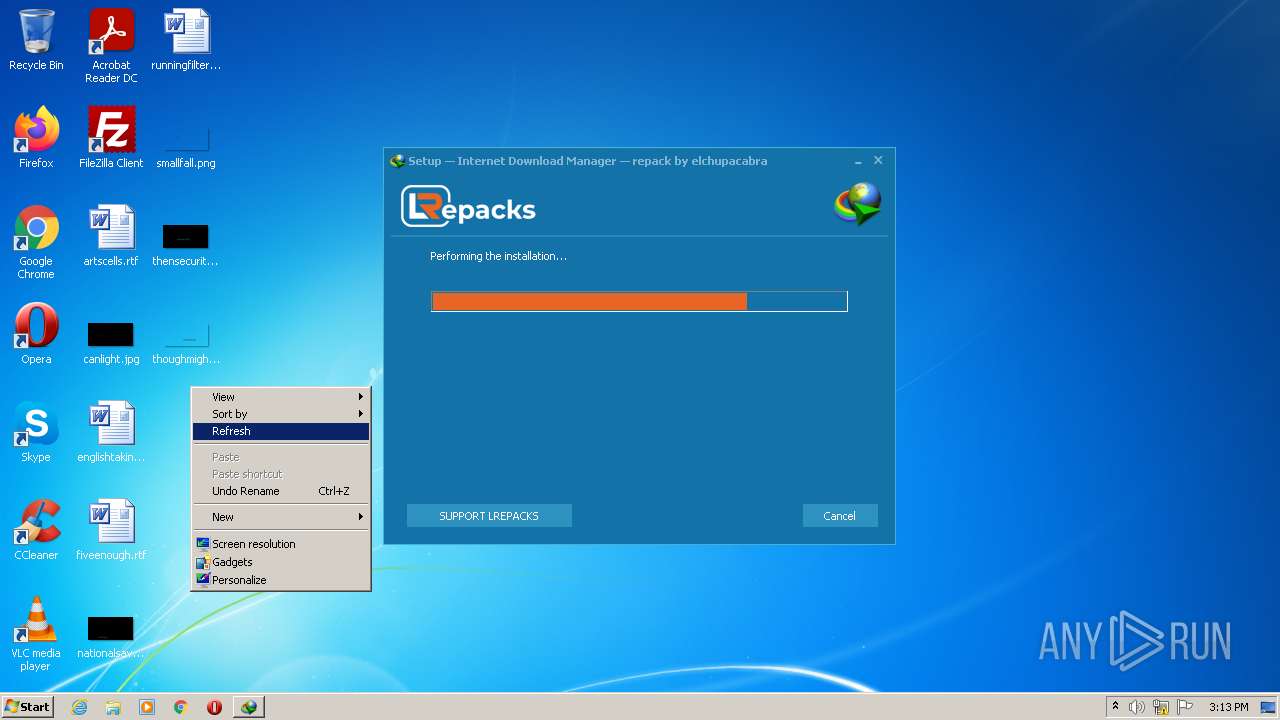The width and height of the screenshot is (1280, 720).
Task: Select artscells.rtf document icon
Action: coord(111,236)
